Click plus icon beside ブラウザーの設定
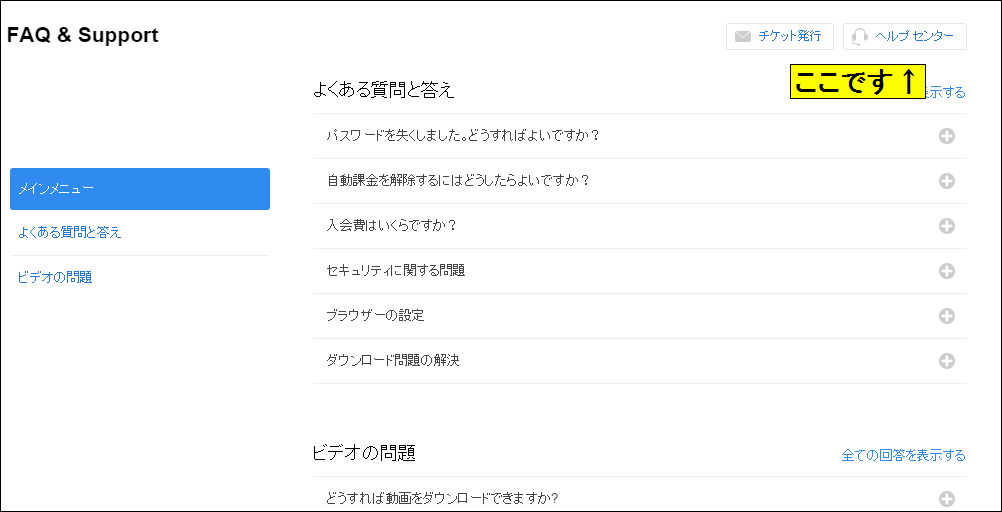 (946, 316)
